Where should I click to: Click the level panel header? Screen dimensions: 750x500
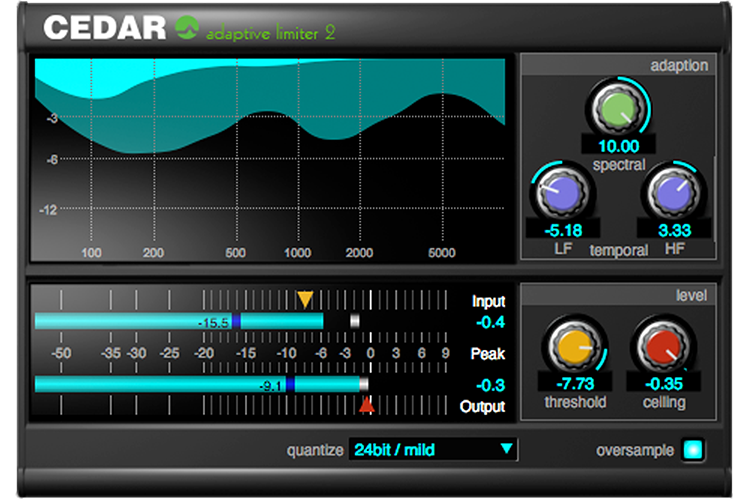(x=618, y=295)
